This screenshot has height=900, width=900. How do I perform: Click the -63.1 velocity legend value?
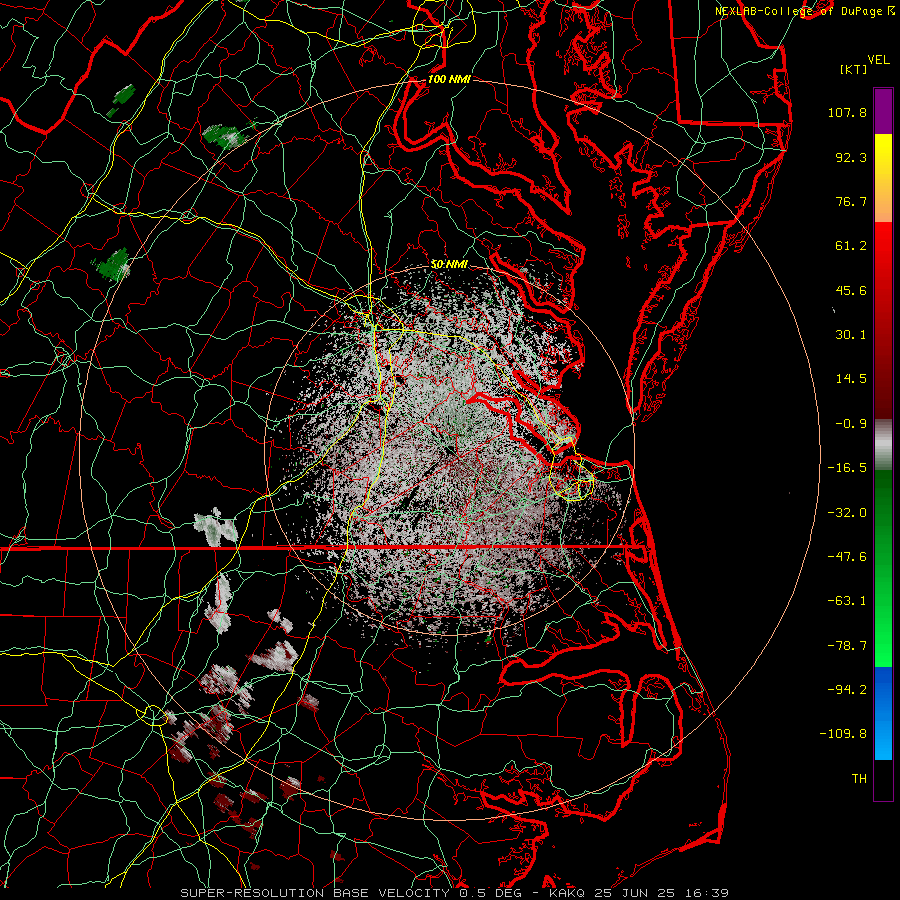[847, 601]
